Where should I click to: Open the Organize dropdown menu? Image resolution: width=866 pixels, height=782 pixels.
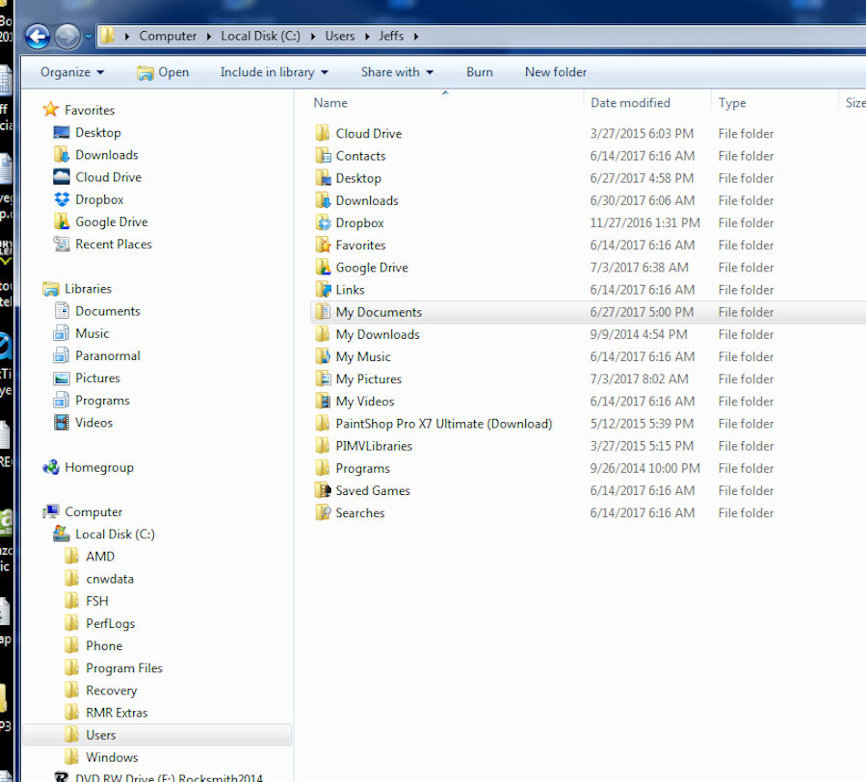point(72,72)
